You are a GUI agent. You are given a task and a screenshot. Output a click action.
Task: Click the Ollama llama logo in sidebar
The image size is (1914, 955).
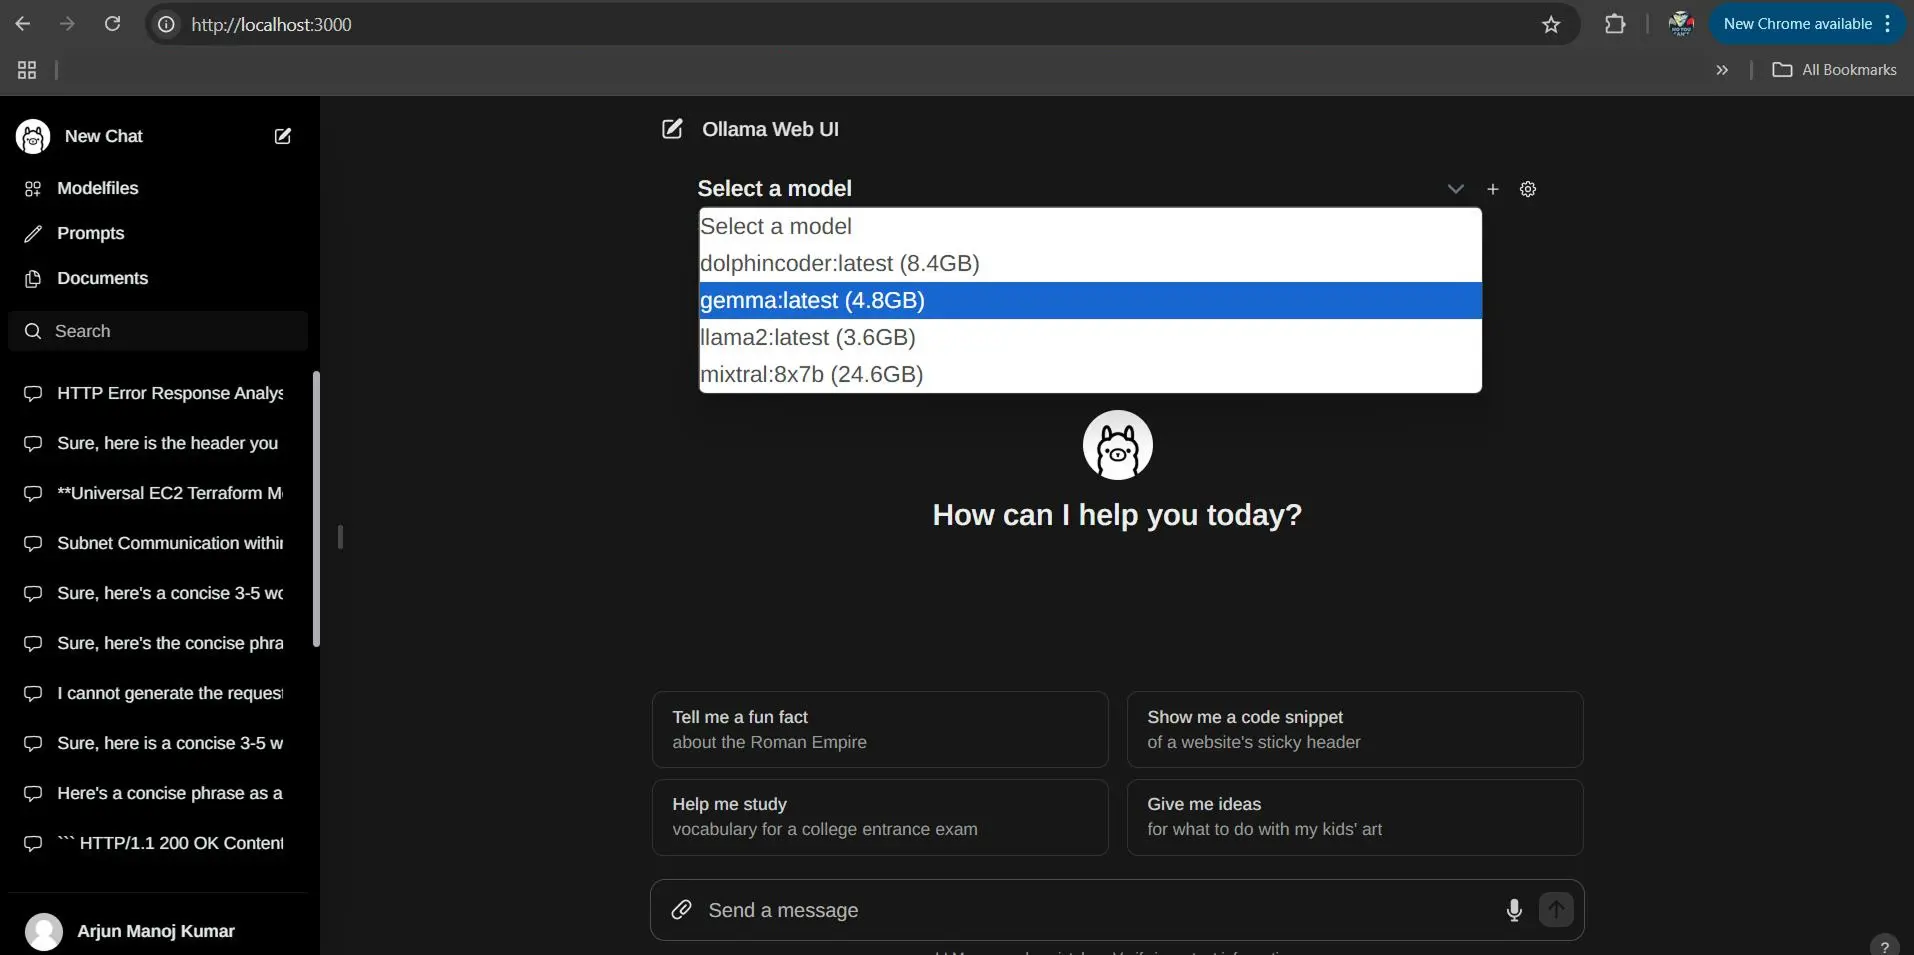pos(33,136)
